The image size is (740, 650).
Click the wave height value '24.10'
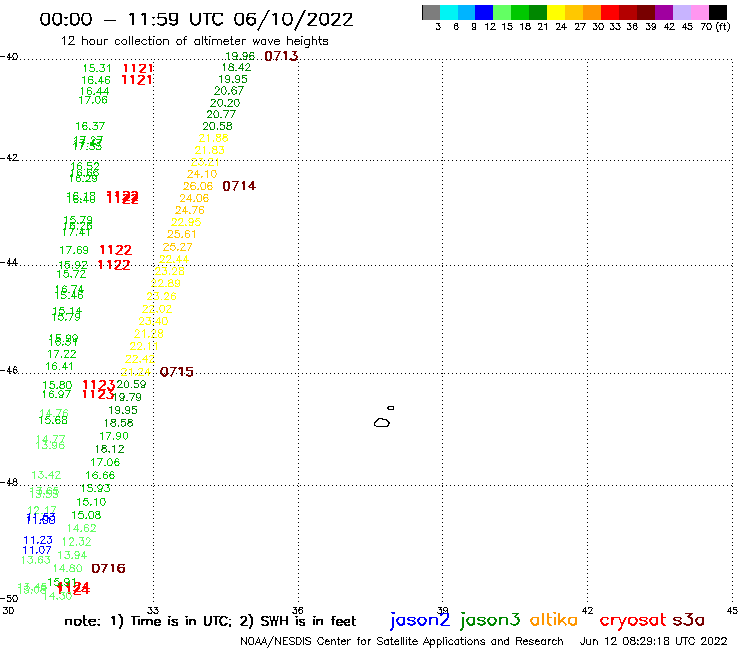click(x=202, y=174)
